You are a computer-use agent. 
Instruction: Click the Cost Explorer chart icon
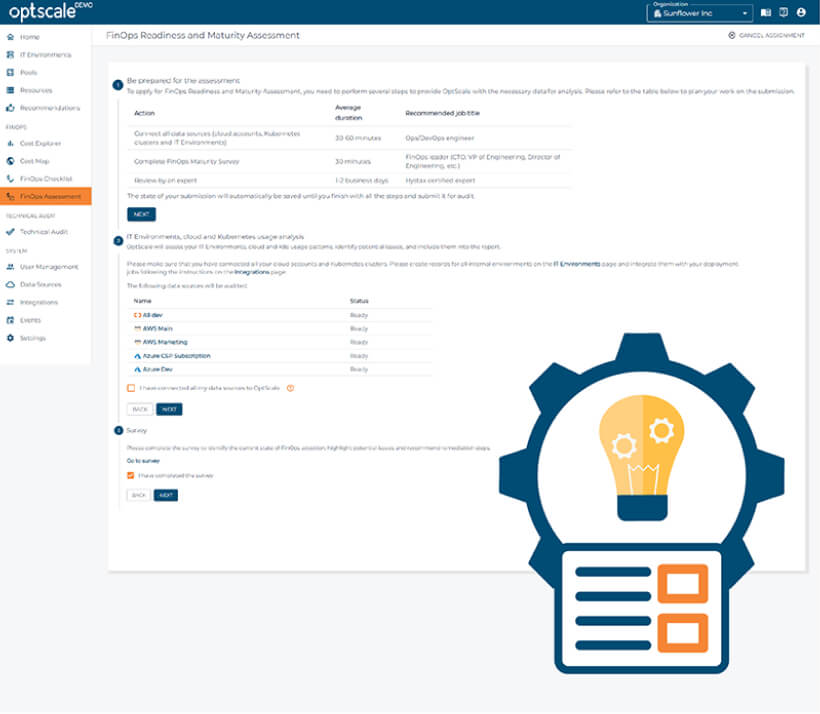(x=10, y=143)
